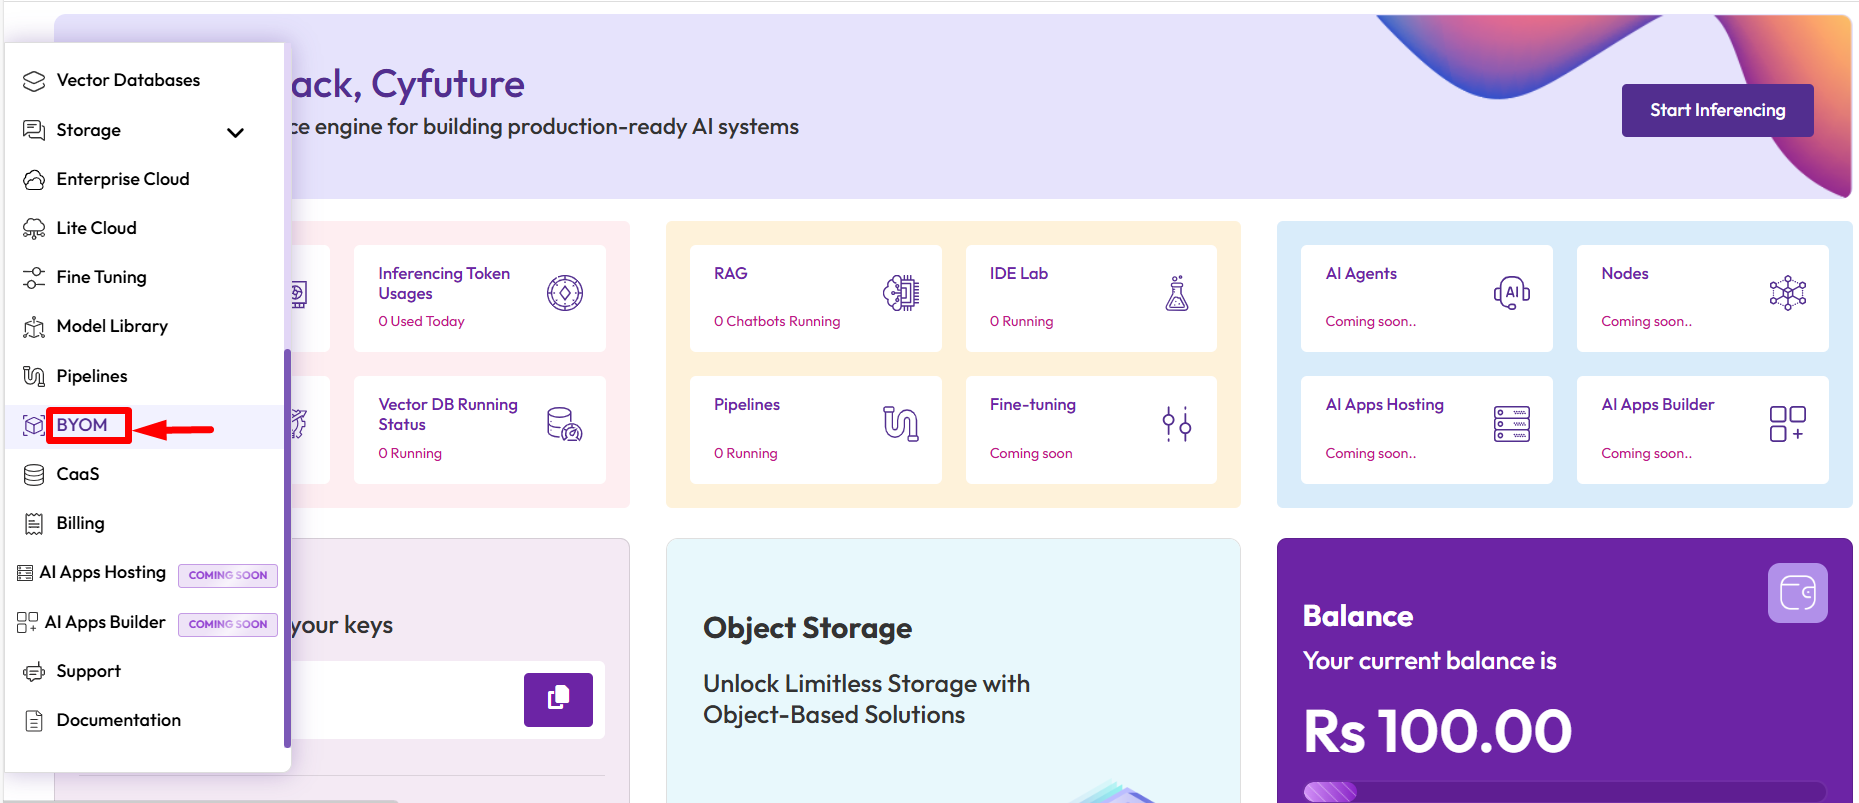The height and width of the screenshot is (803, 1859).
Task: Click the balance progress bar
Action: click(x=1564, y=792)
